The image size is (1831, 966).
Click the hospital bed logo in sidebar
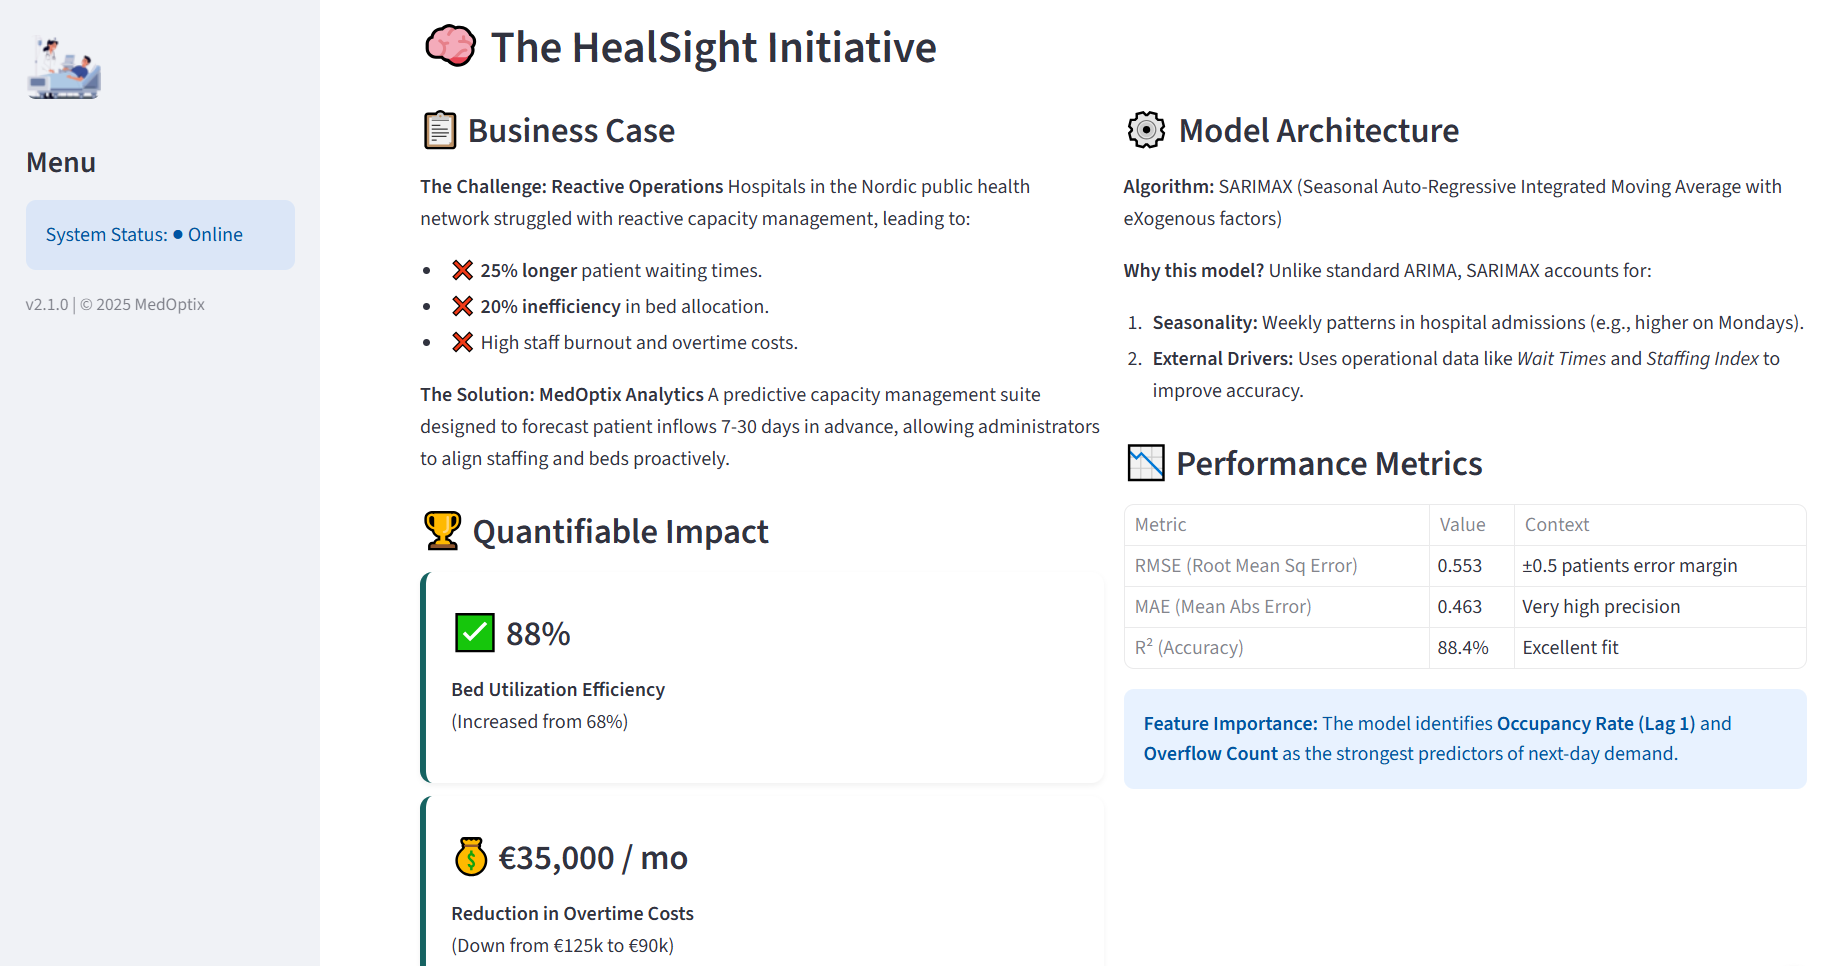[x=64, y=68]
